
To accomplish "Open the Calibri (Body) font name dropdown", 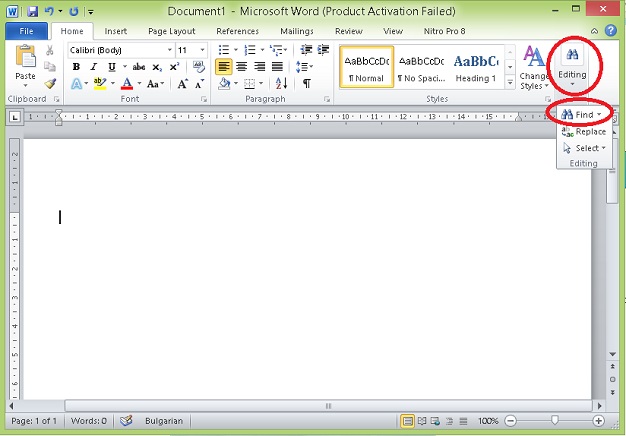I will 120,50.
